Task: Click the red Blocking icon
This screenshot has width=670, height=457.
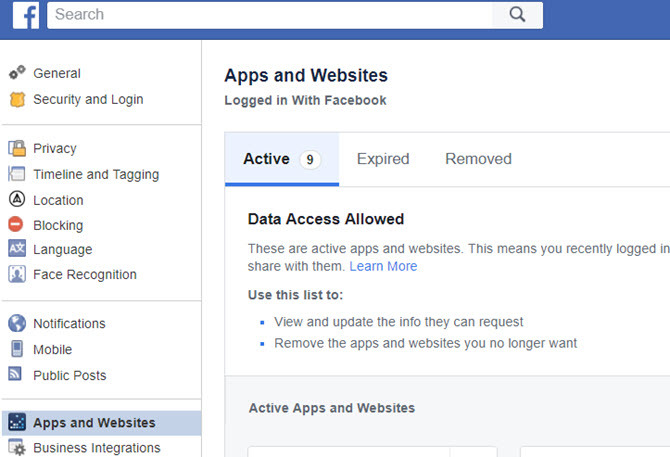Action: pos(16,224)
